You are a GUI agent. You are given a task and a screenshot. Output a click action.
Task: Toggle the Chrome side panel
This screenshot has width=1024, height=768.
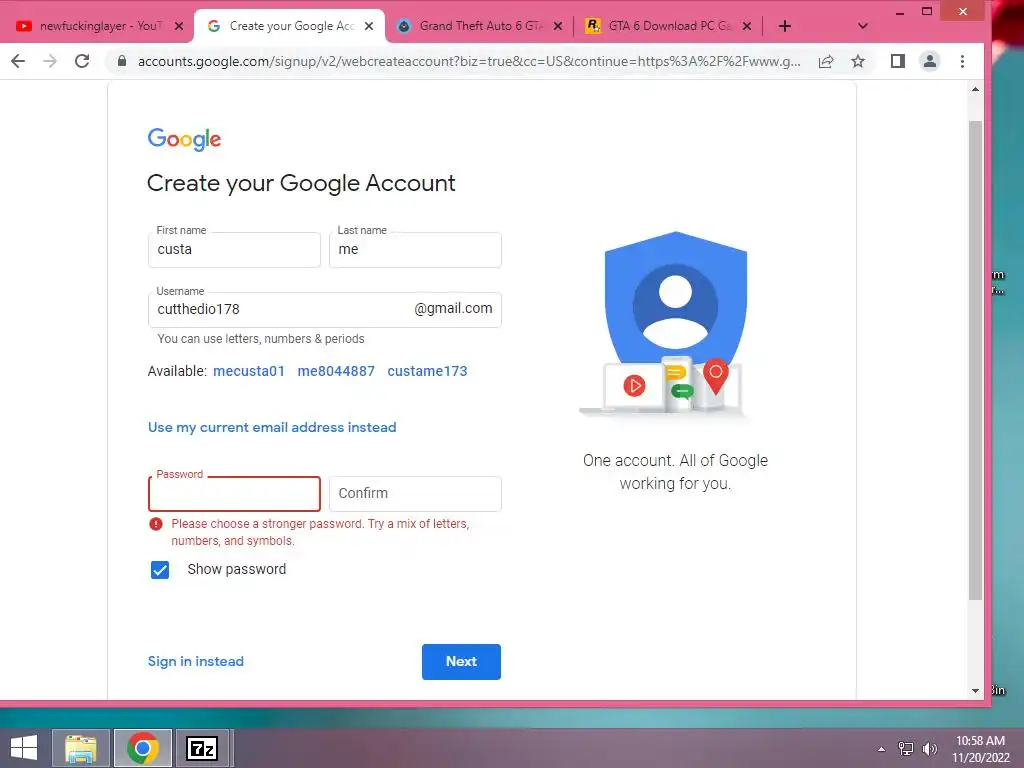point(898,61)
